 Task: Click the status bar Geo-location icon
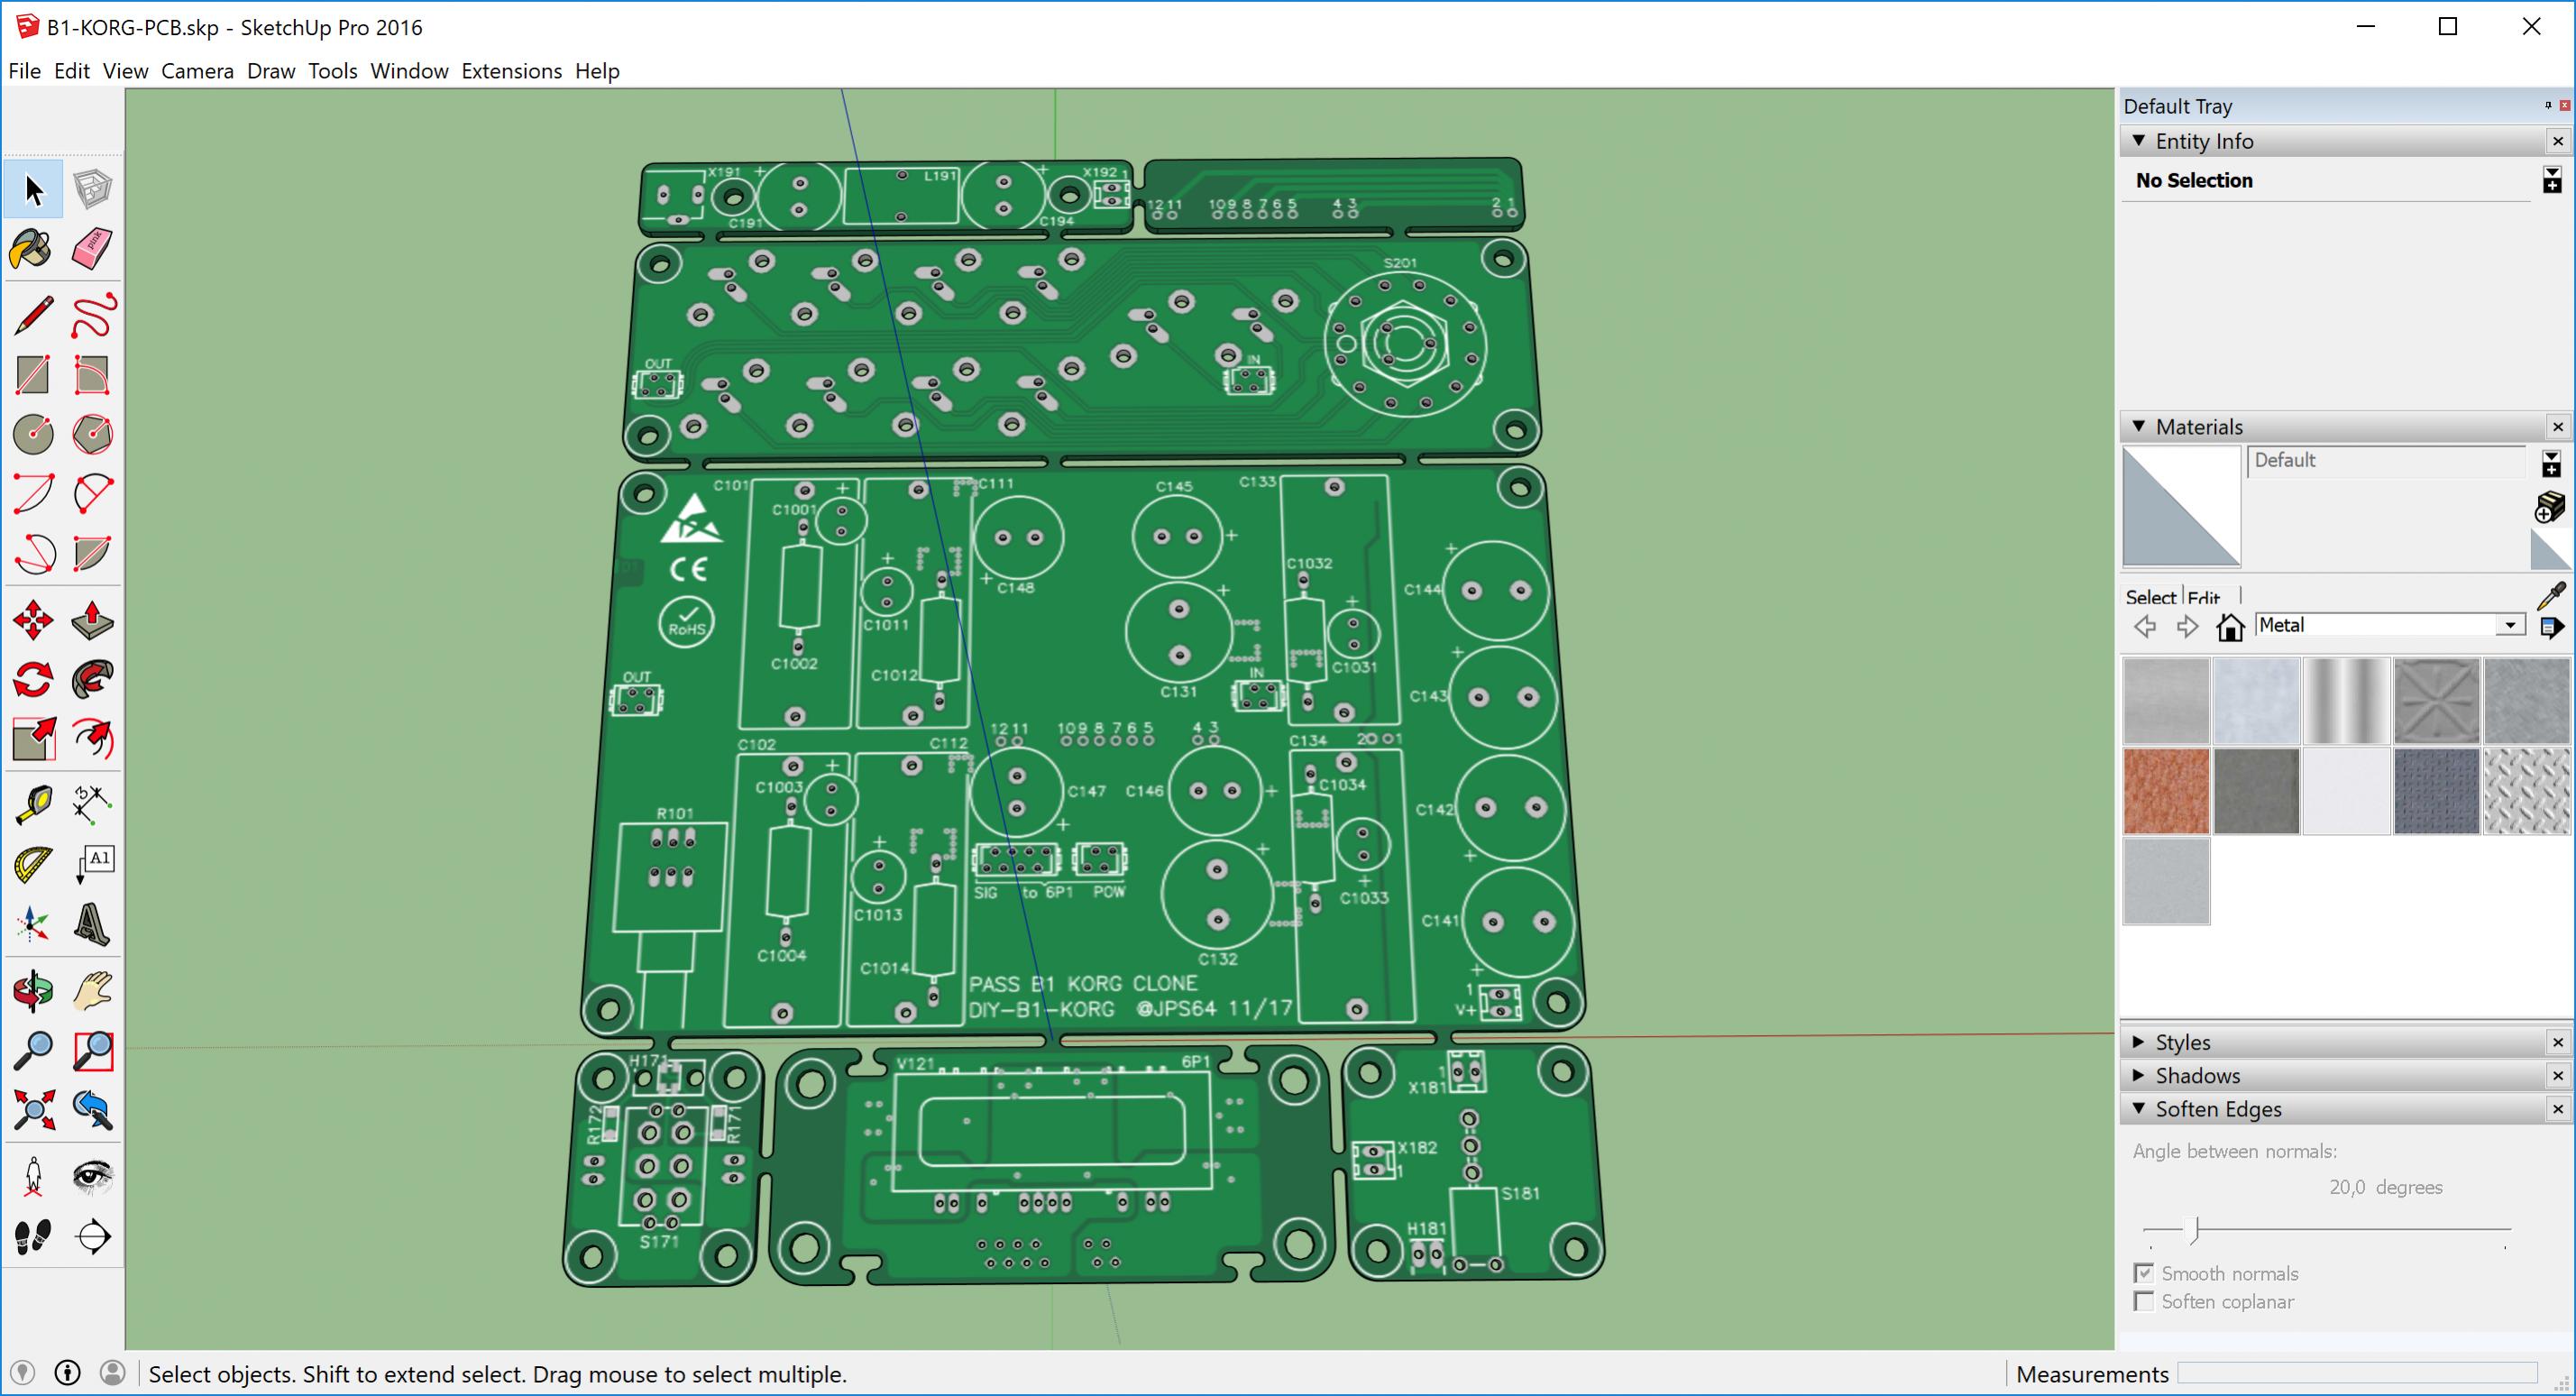click(21, 1373)
